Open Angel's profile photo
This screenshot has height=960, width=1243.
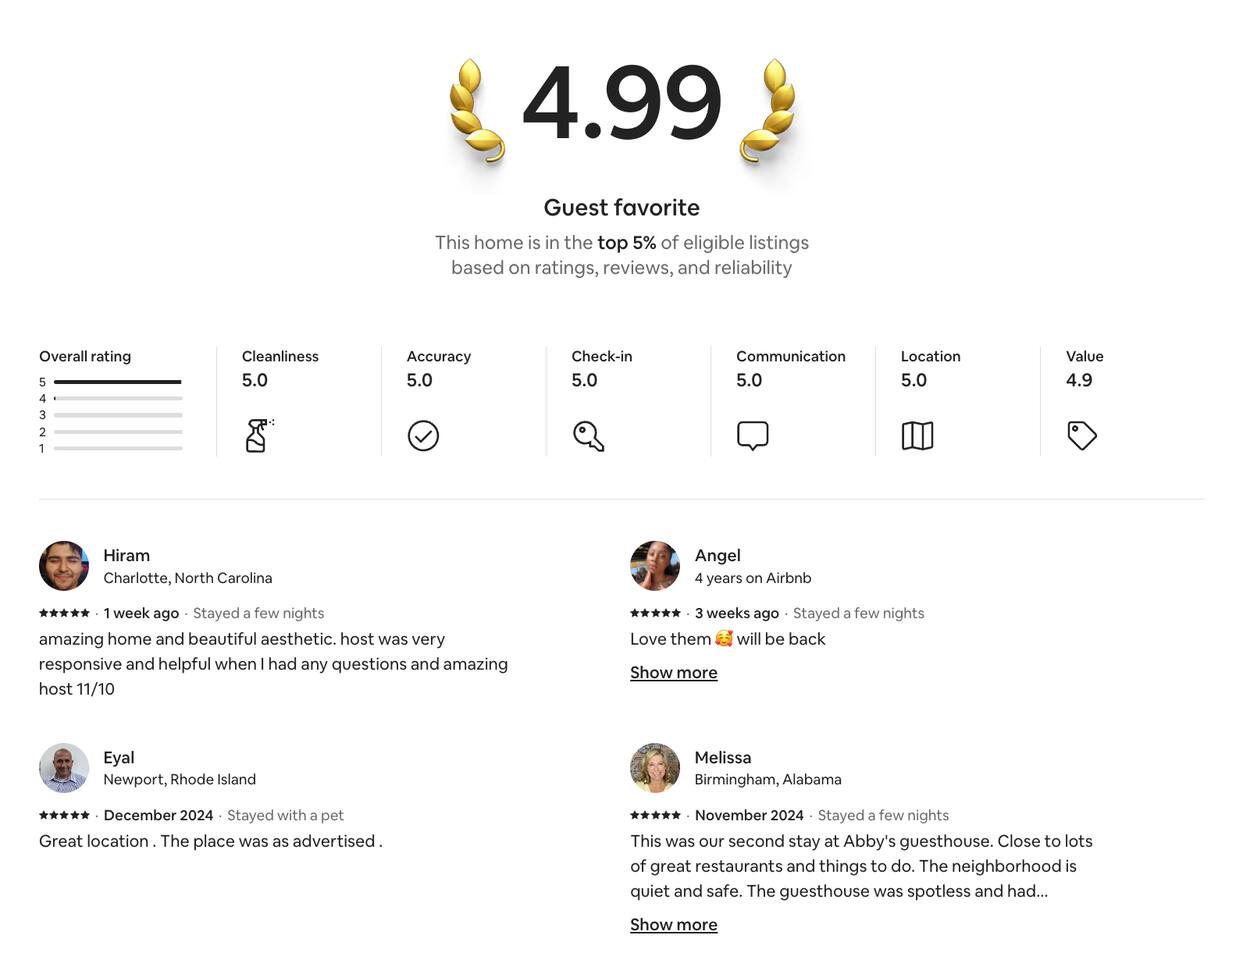tap(655, 566)
